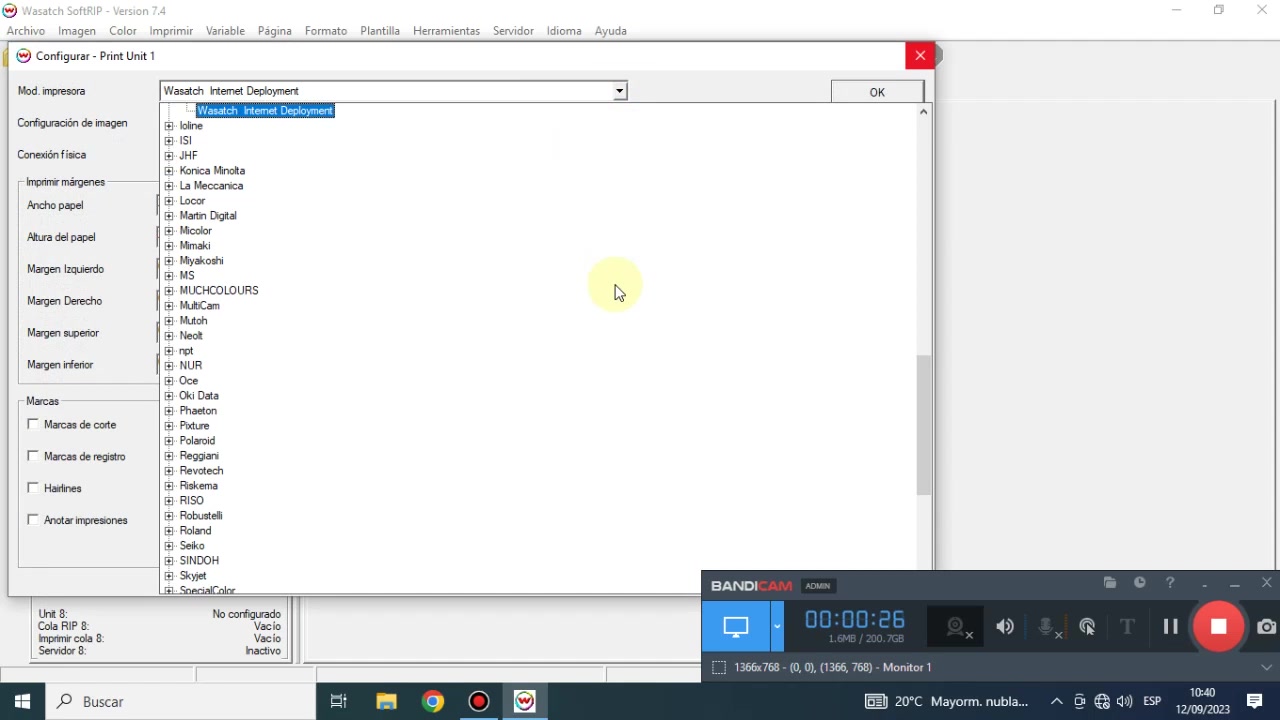The height and width of the screenshot is (720, 1280).
Task: Open Windows Start menu
Action: (22, 701)
